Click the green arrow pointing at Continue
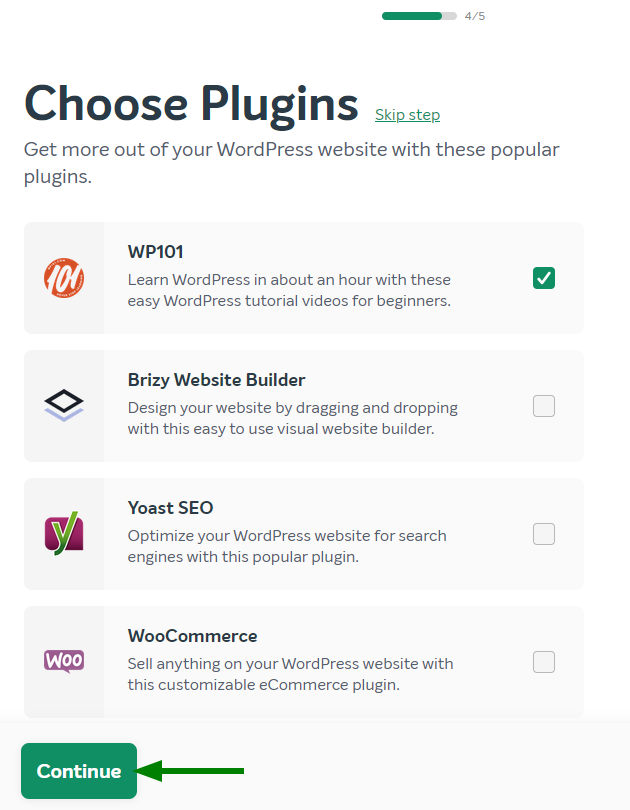 coord(190,770)
